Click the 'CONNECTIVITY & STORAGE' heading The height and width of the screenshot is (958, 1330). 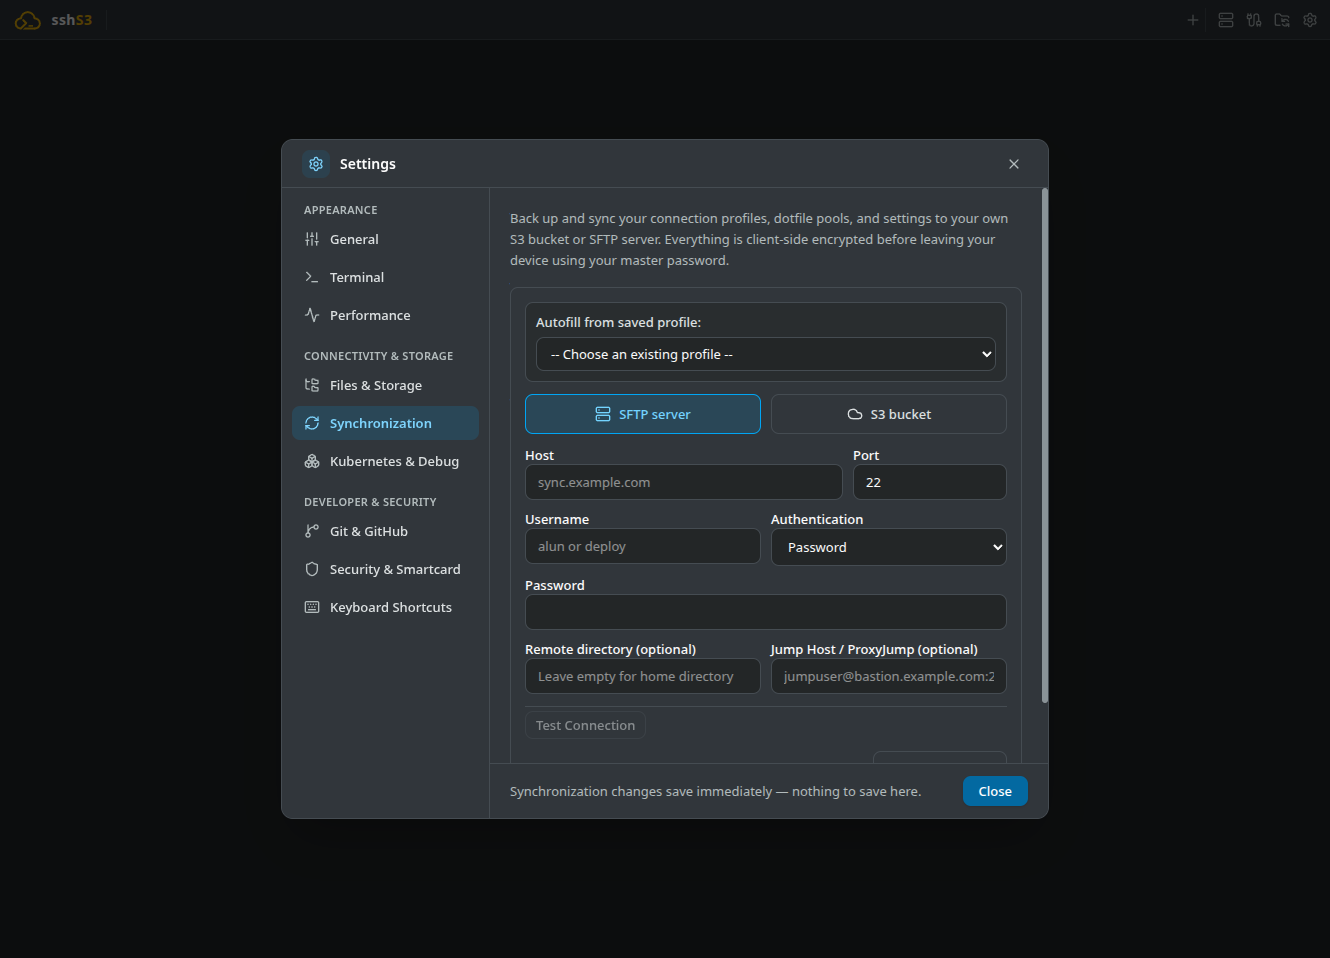point(379,356)
